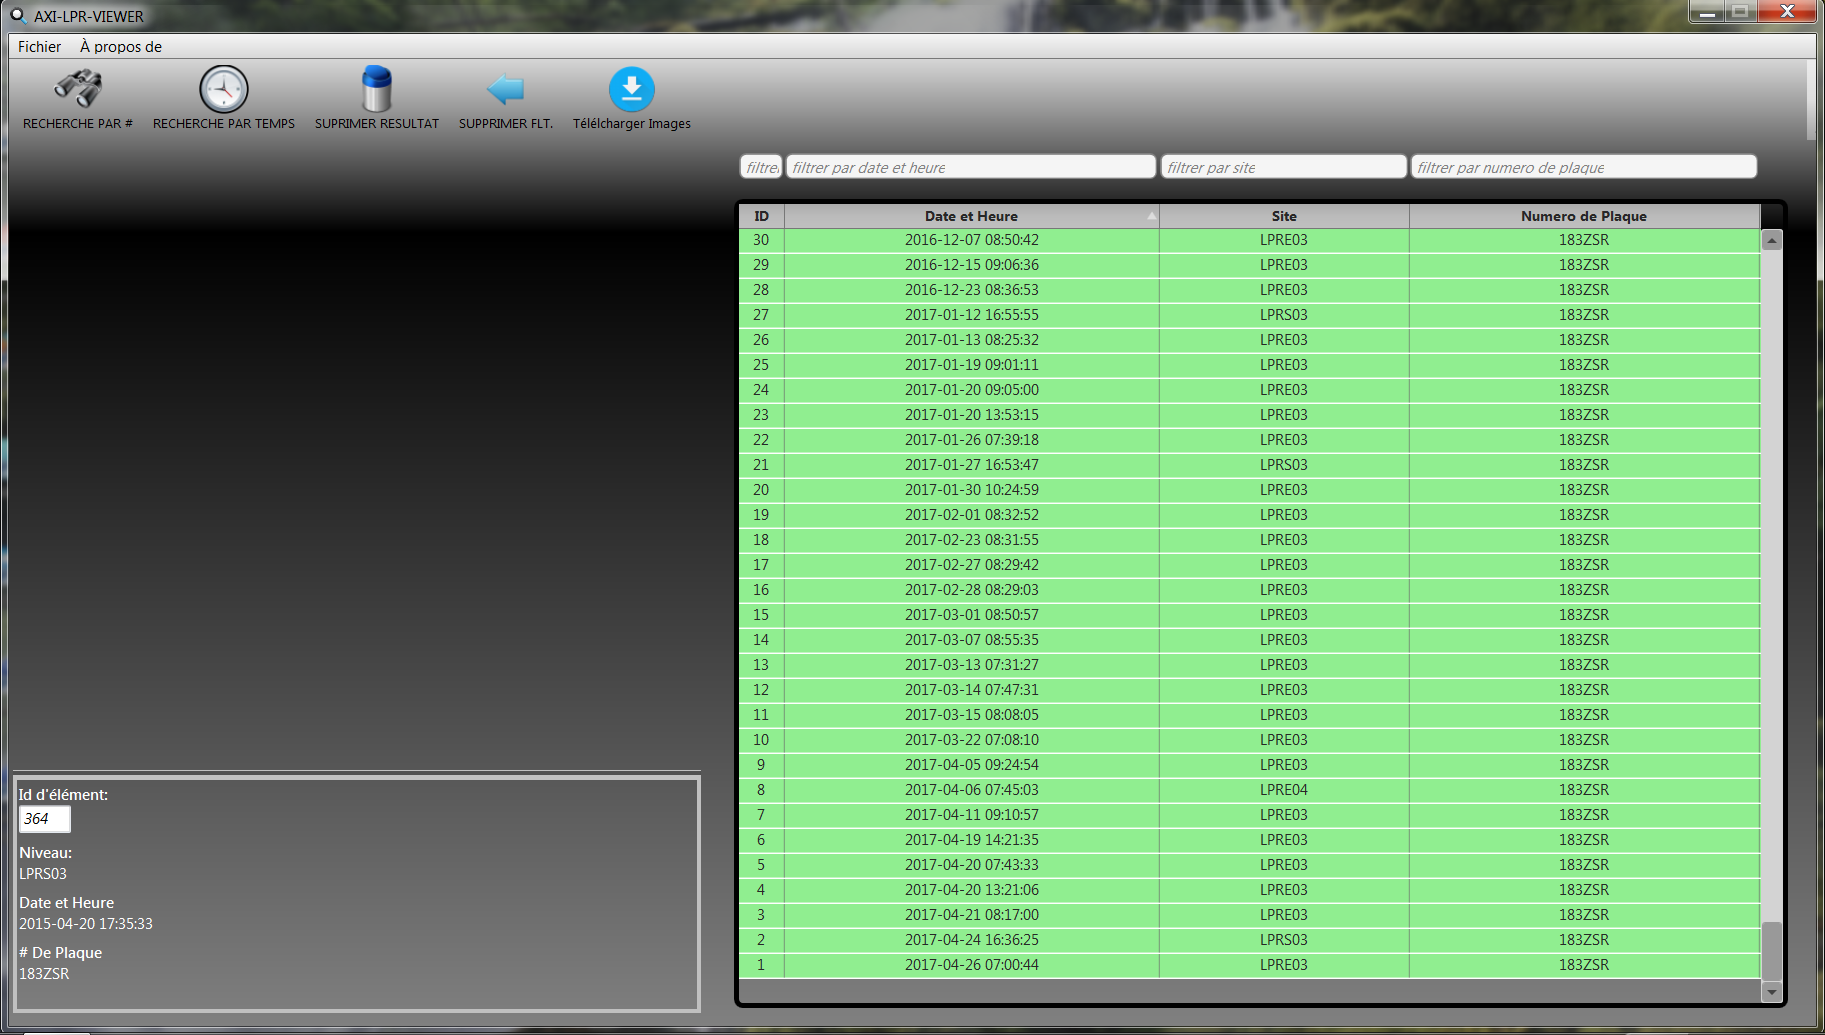Image resolution: width=1825 pixels, height=1035 pixels.
Task: Click the filtrer par date et heure field
Action: pos(971,167)
